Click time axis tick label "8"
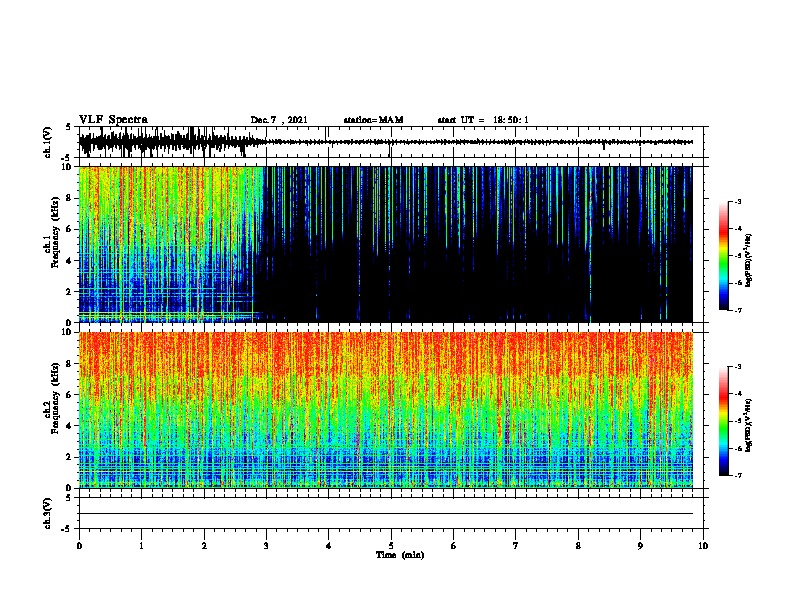Viewport: 792px width, 612px height. coord(578,546)
